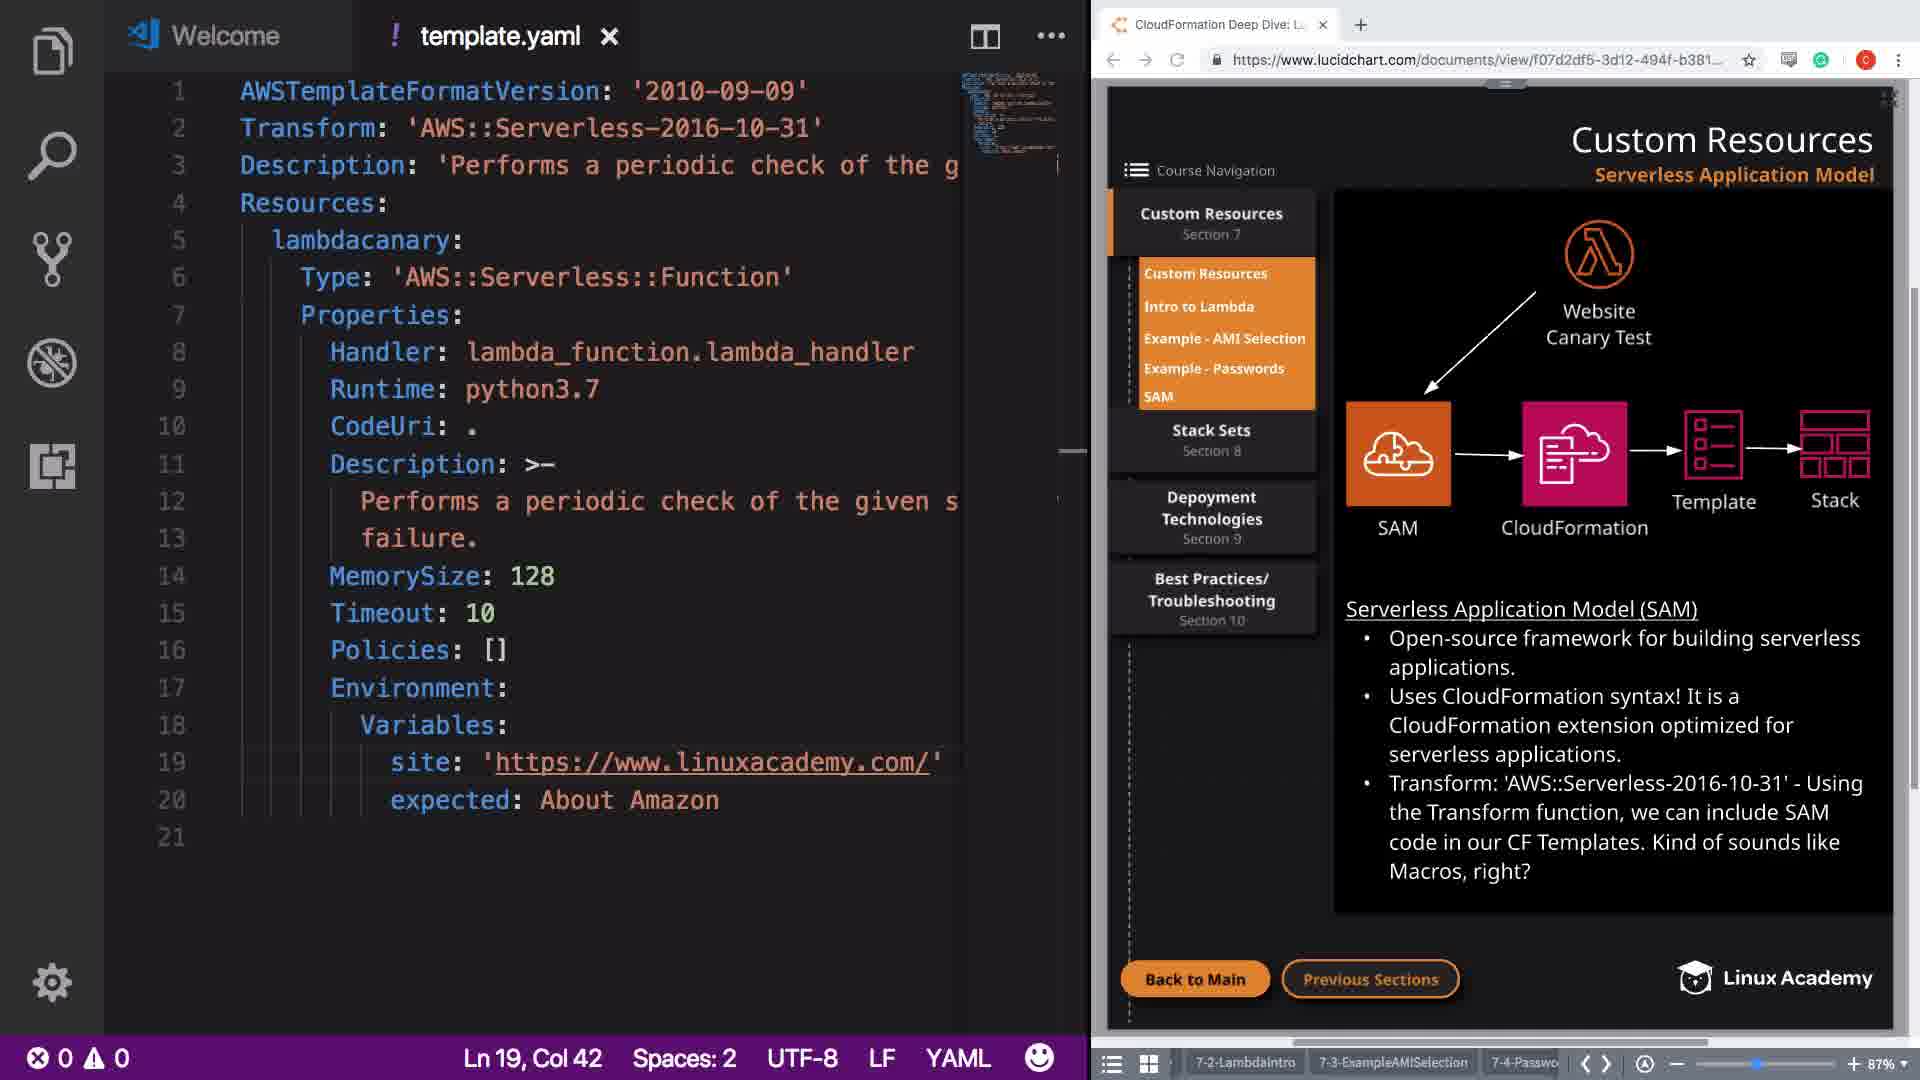Open the Manage gear menu
The image size is (1920, 1080).
(x=52, y=982)
